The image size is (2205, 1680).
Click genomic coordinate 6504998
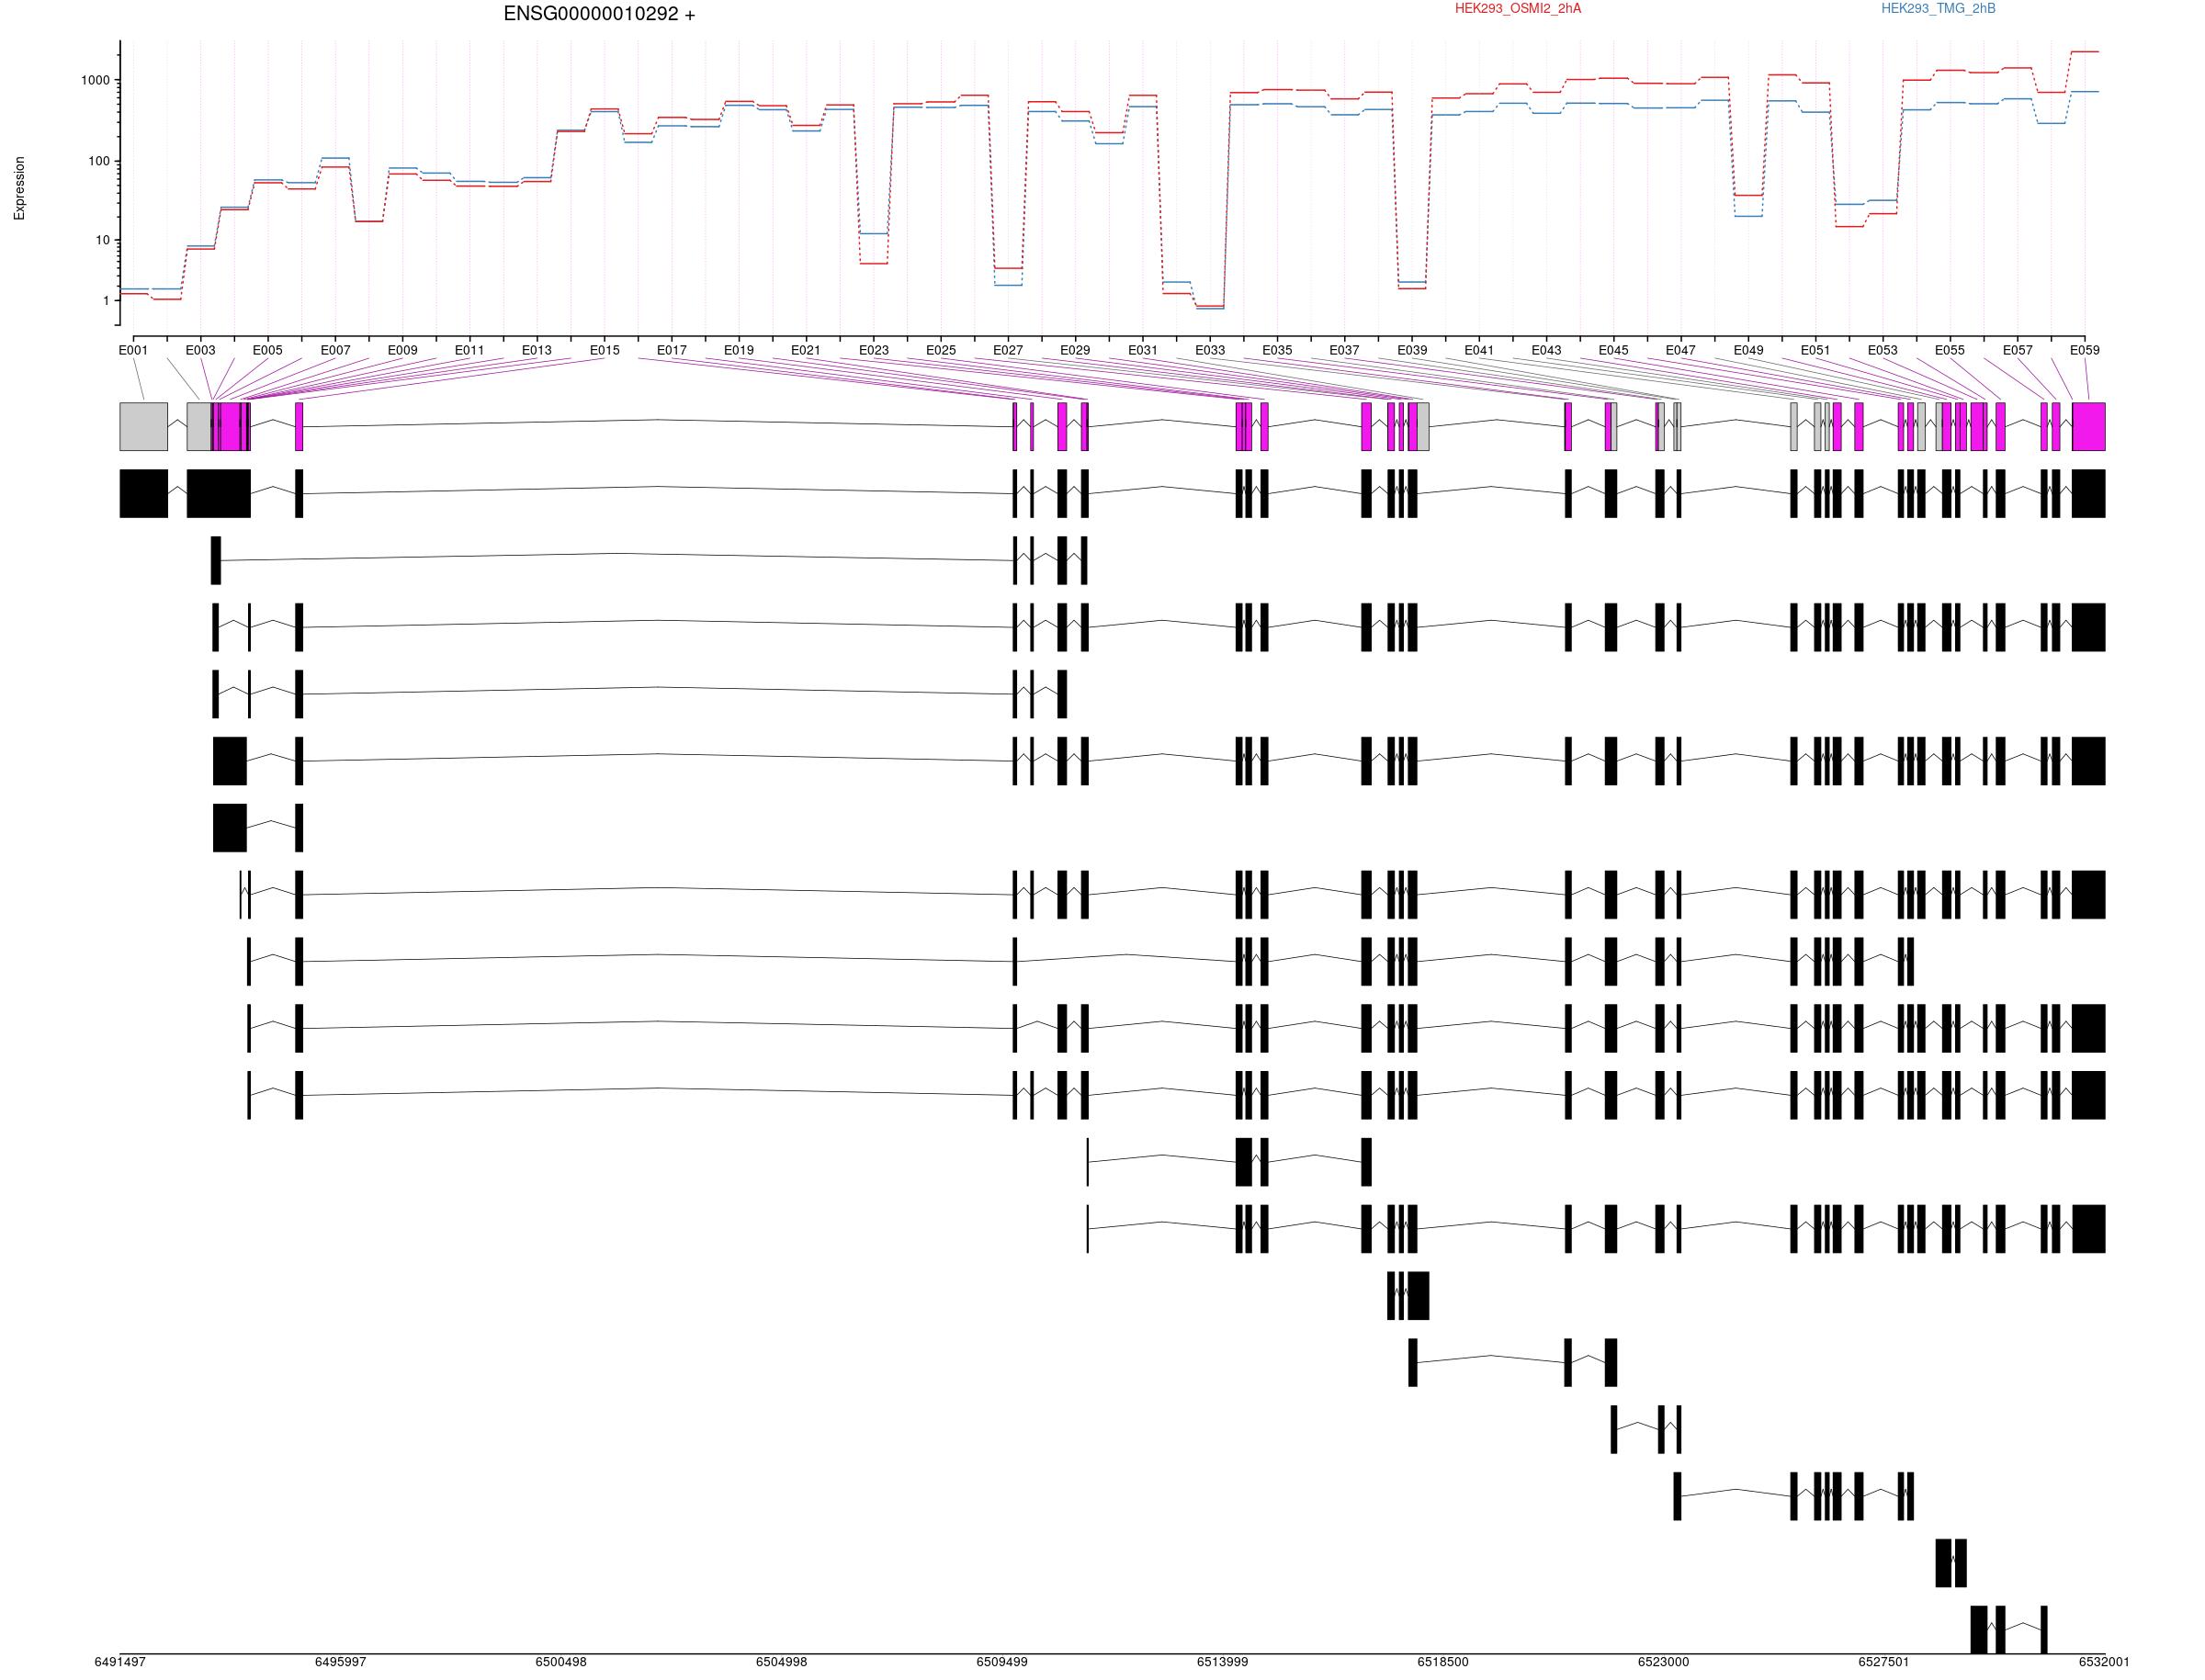(781, 1662)
